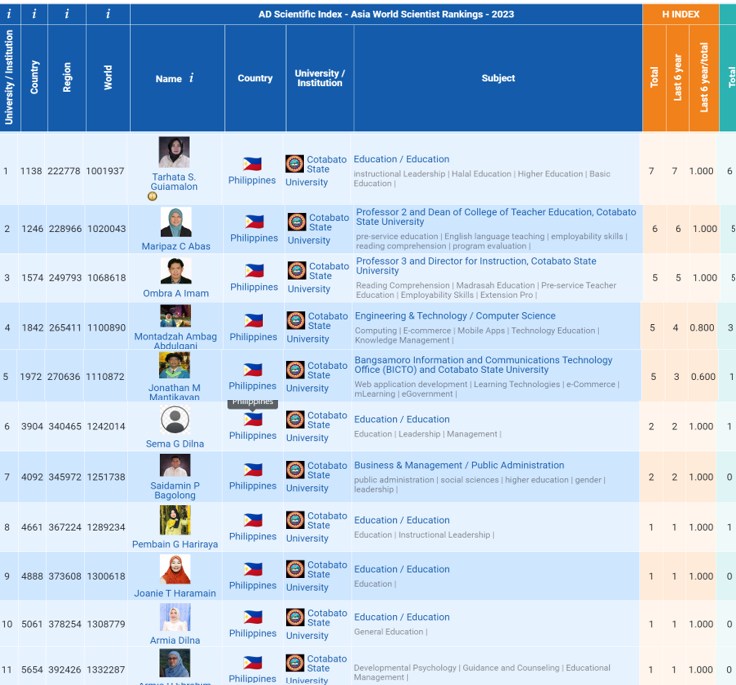Open Joanie T Haramain profile photo
Viewport: 736px width, 685px height.
coord(175,570)
